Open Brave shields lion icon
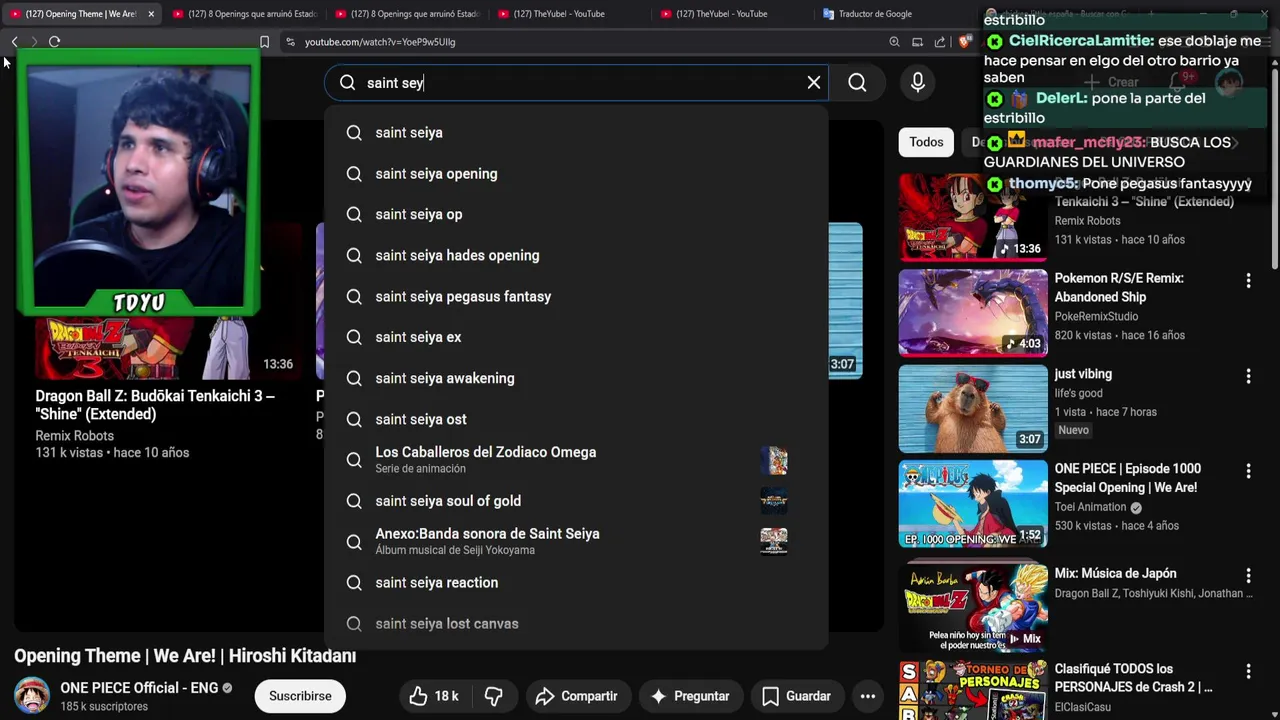Image resolution: width=1280 pixels, height=720 pixels. [x=964, y=42]
